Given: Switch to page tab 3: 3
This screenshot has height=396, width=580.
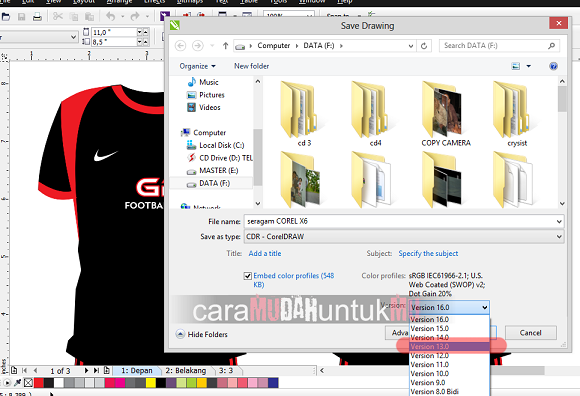Looking at the screenshot, I should point(226,370).
